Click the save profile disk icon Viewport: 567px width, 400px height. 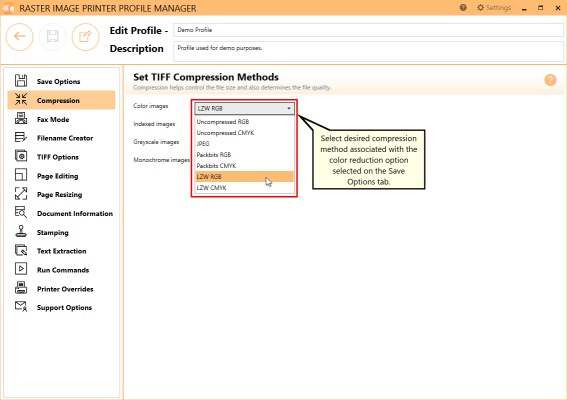pos(52,37)
